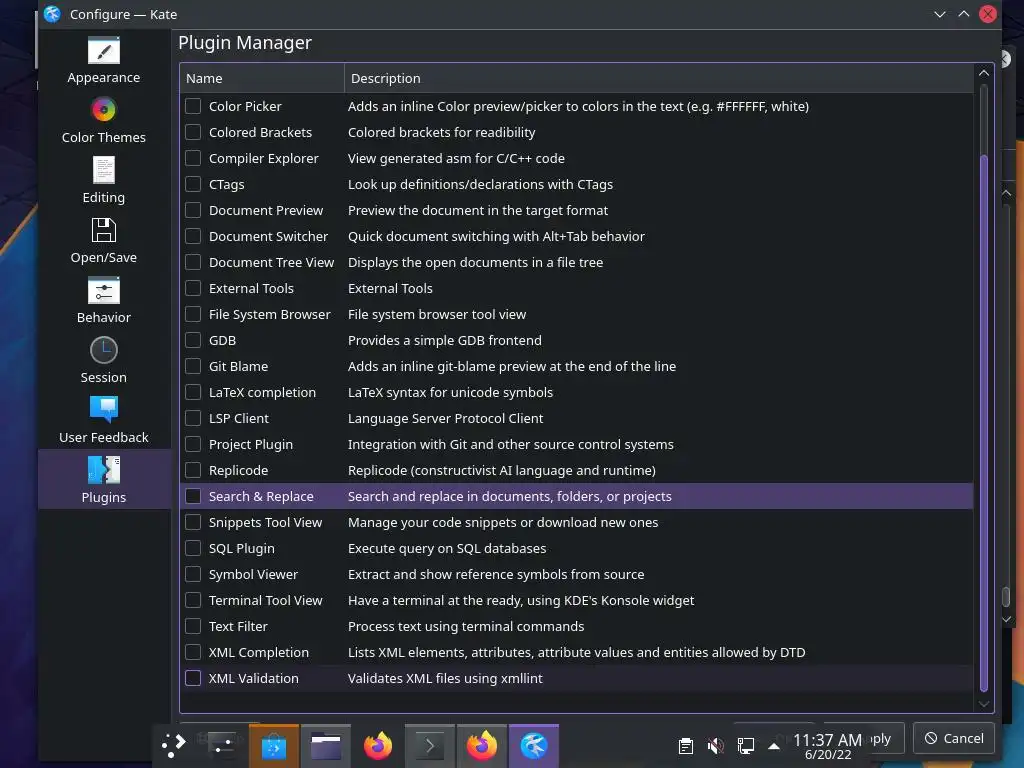This screenshot has width=1024, height=768.
Task: Launch Firefox pinned next to file manager
Action: click(x=377, y=745)
